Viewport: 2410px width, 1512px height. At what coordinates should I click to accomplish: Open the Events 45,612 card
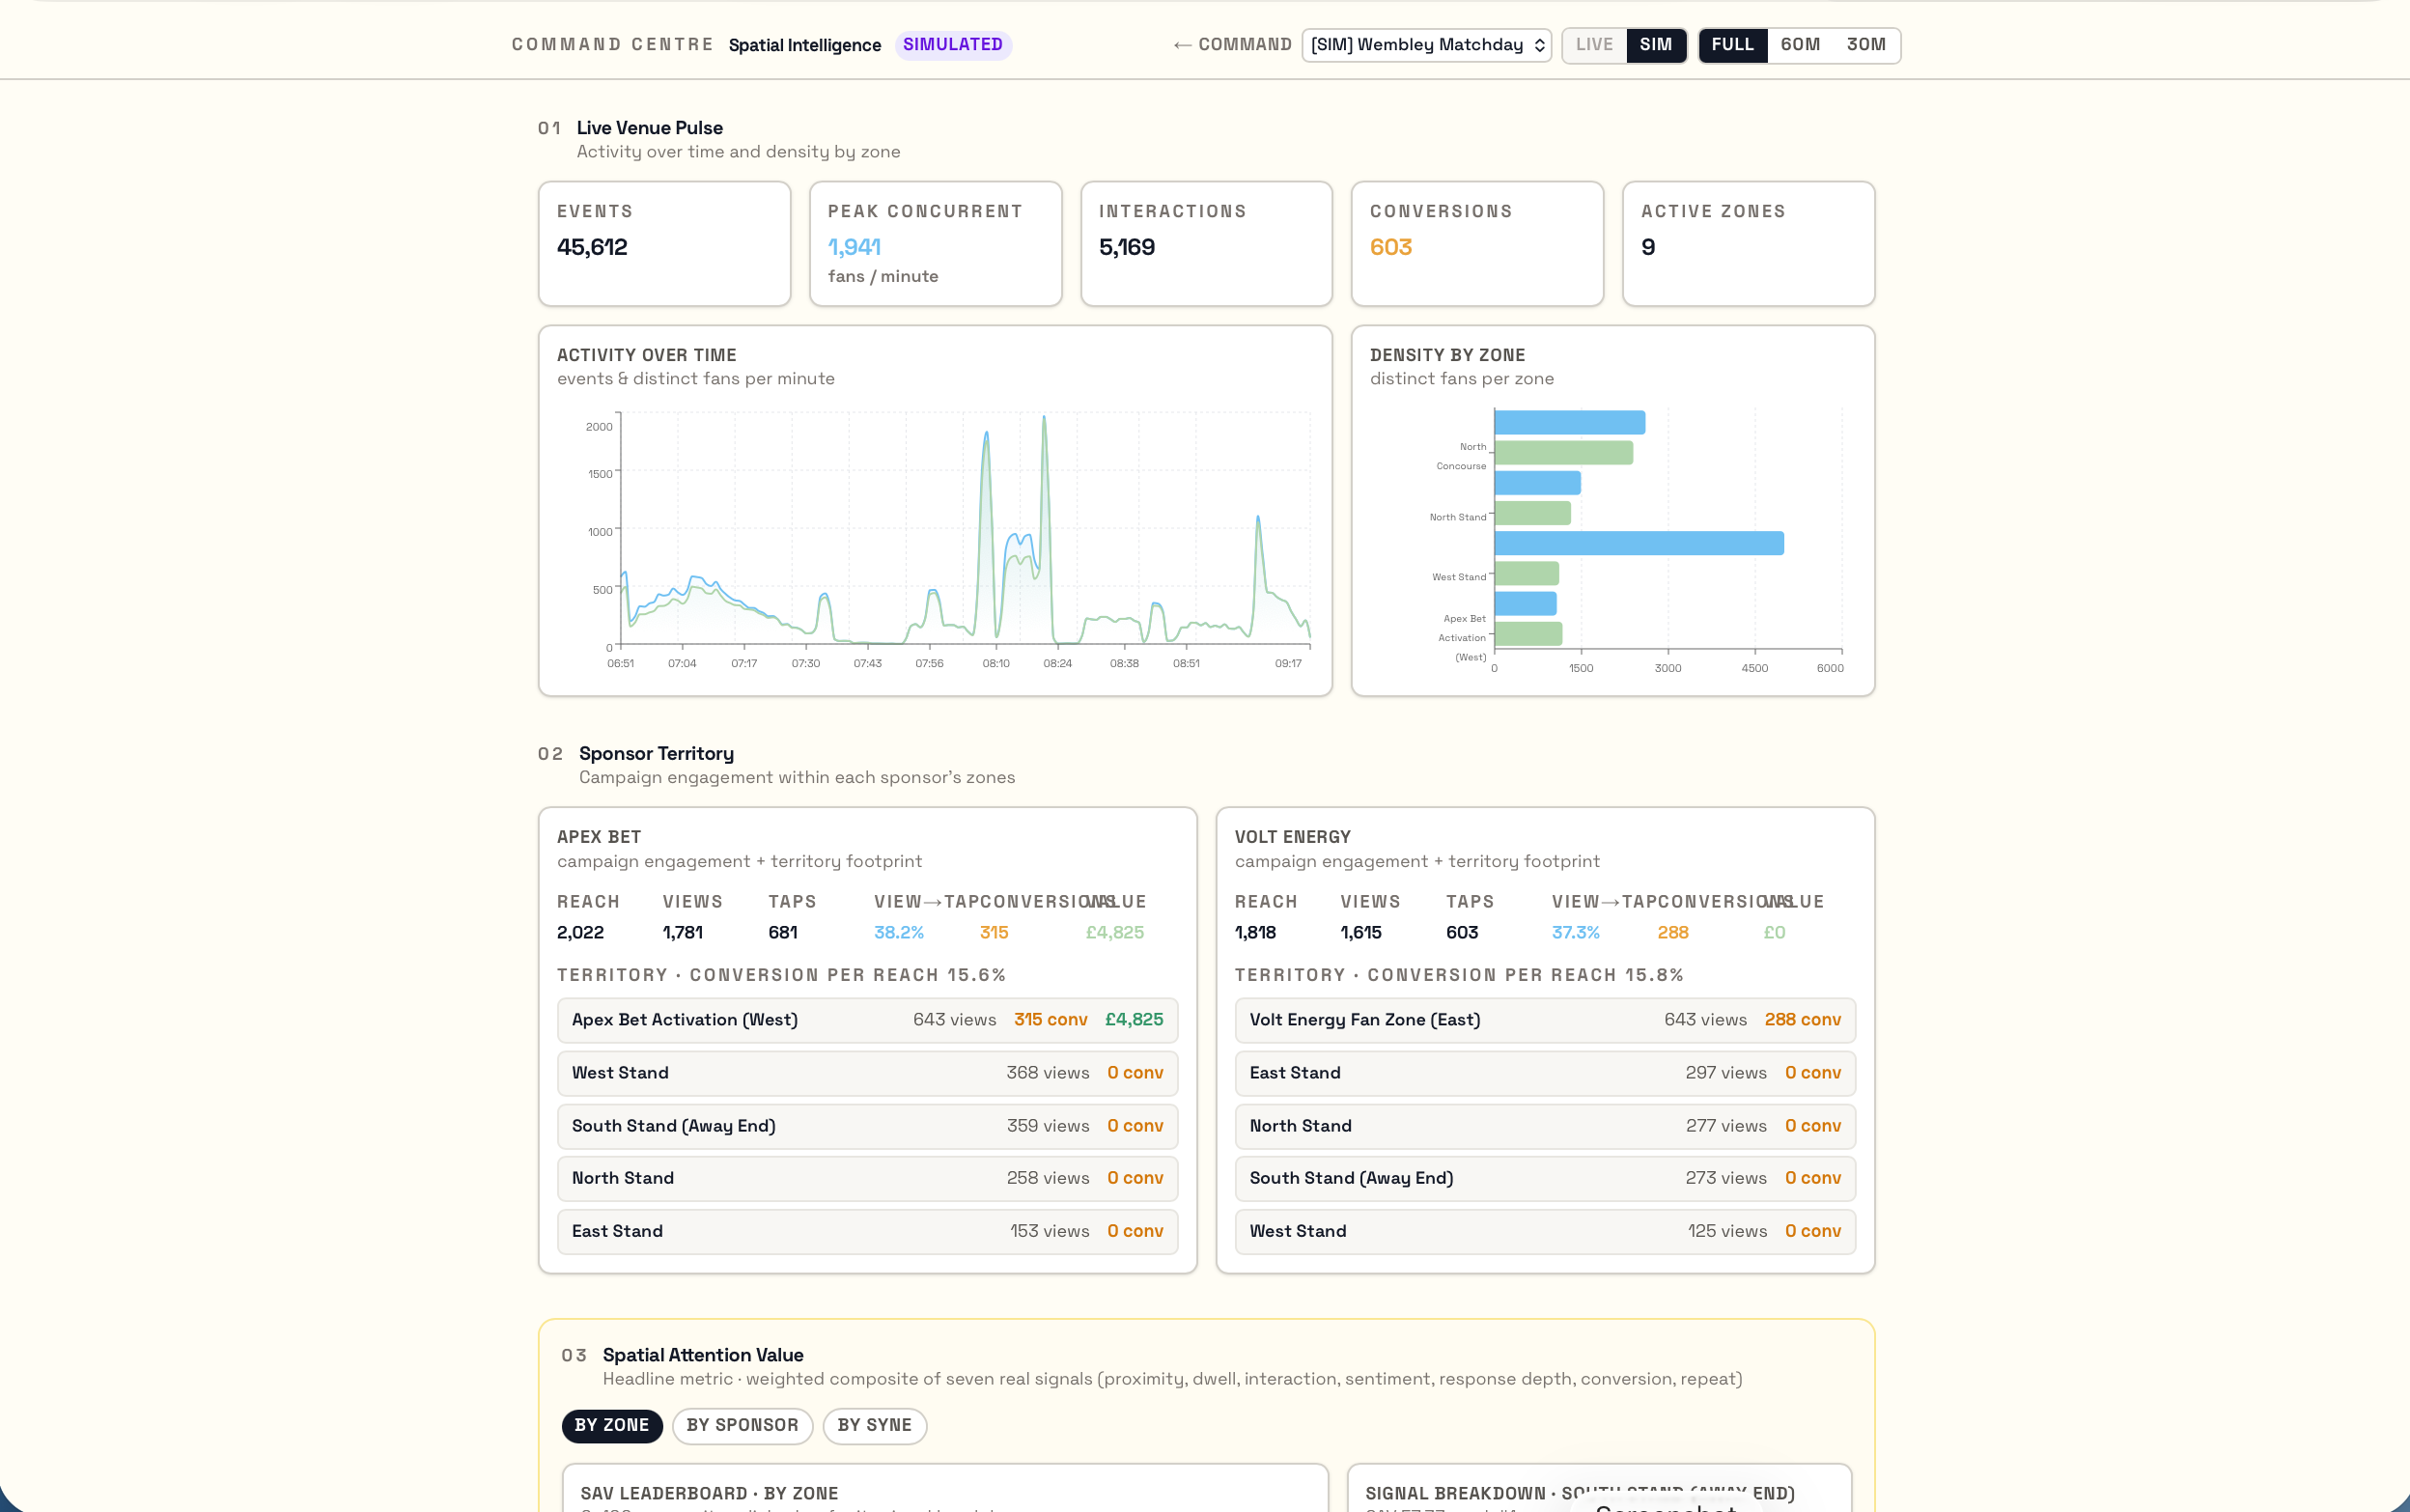click(x=664, y=243)
